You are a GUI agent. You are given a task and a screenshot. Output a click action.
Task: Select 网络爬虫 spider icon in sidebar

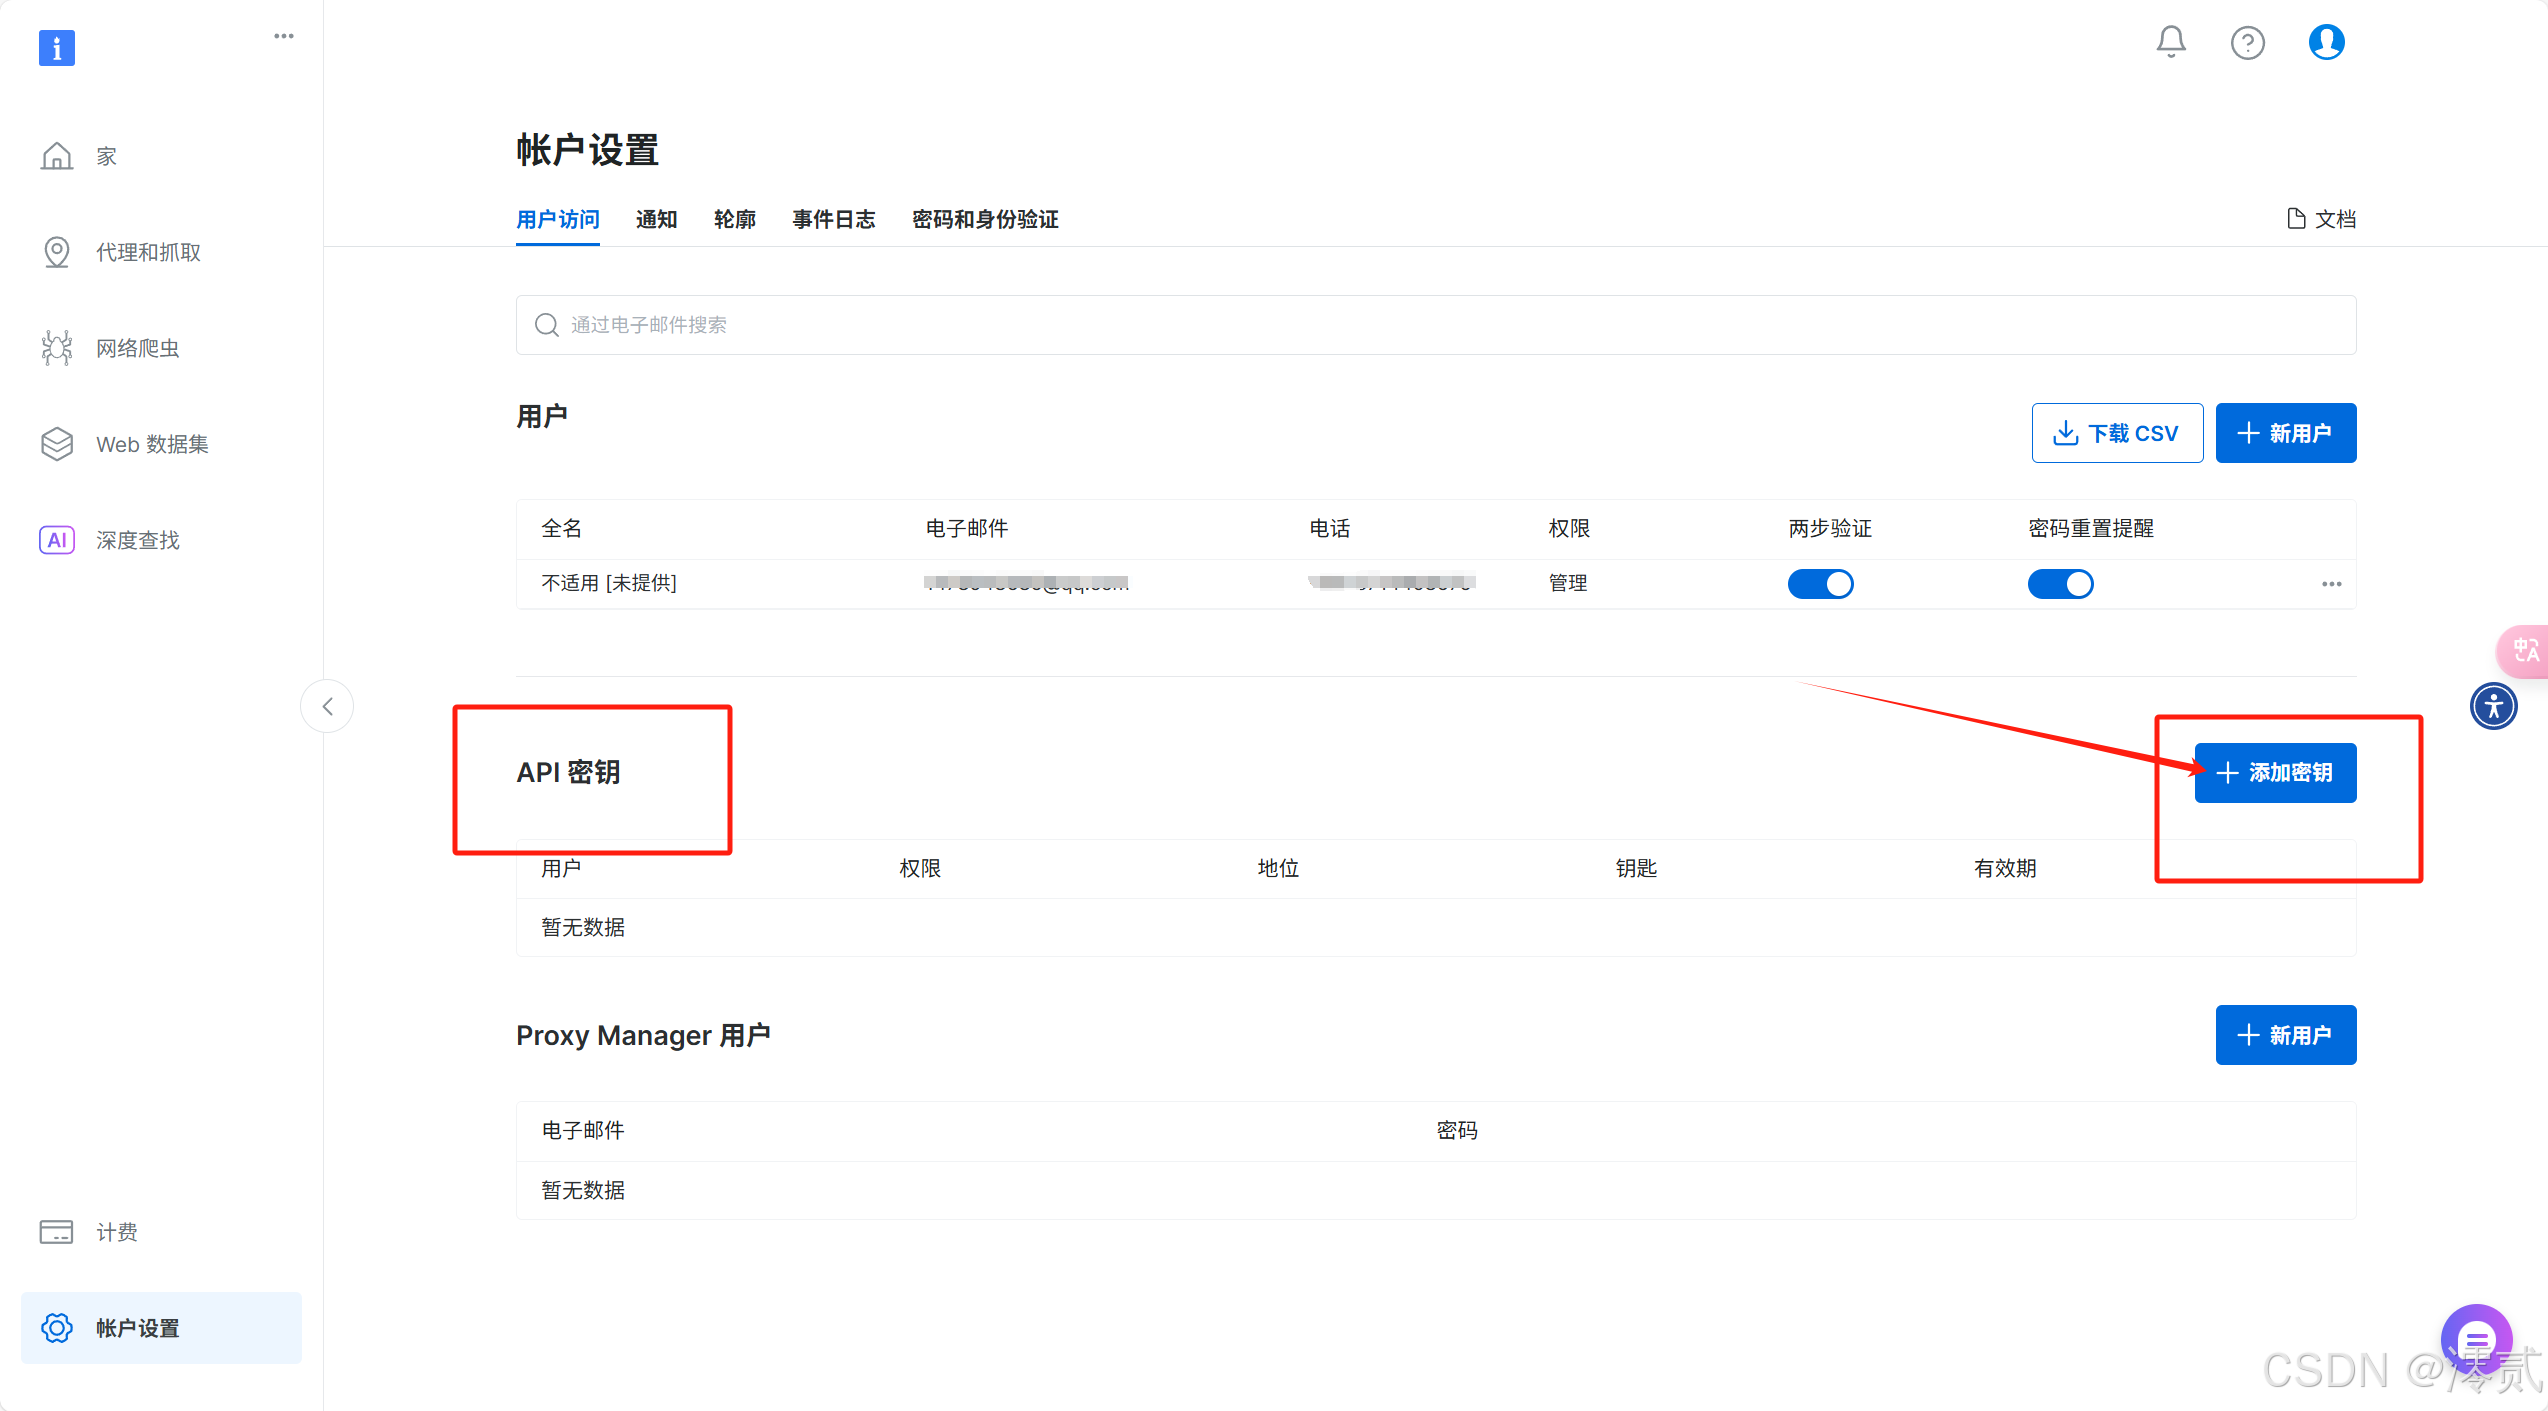57,347
